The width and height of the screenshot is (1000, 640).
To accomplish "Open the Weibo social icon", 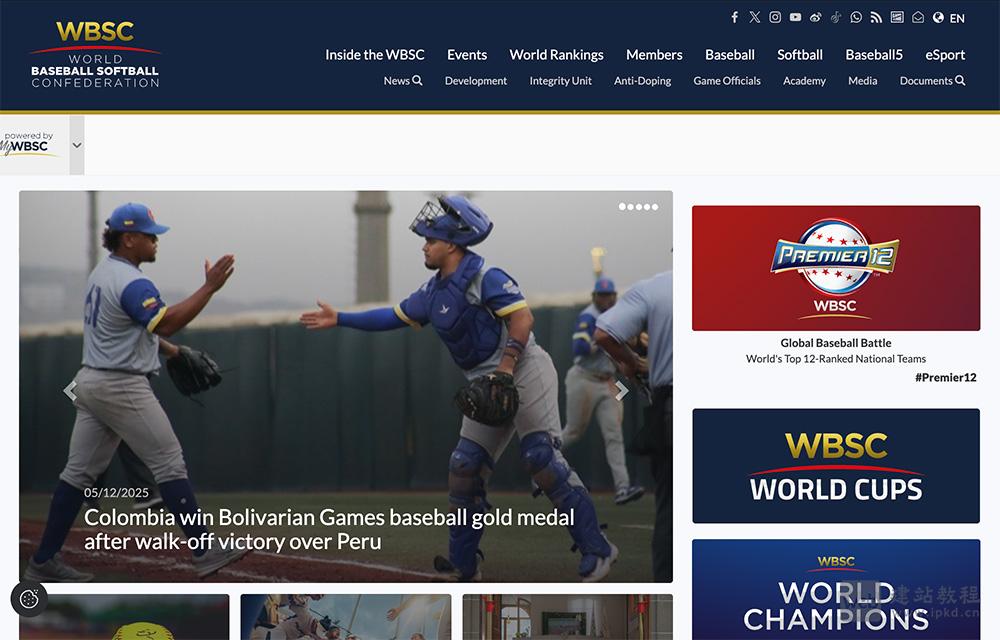I will pyautogui.click(x=816, y=17).
